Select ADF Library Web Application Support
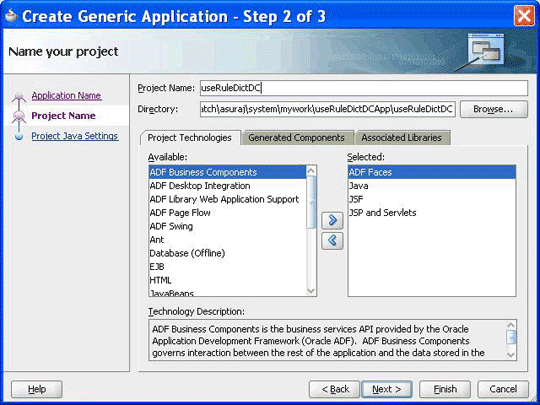 pos(227,199)
